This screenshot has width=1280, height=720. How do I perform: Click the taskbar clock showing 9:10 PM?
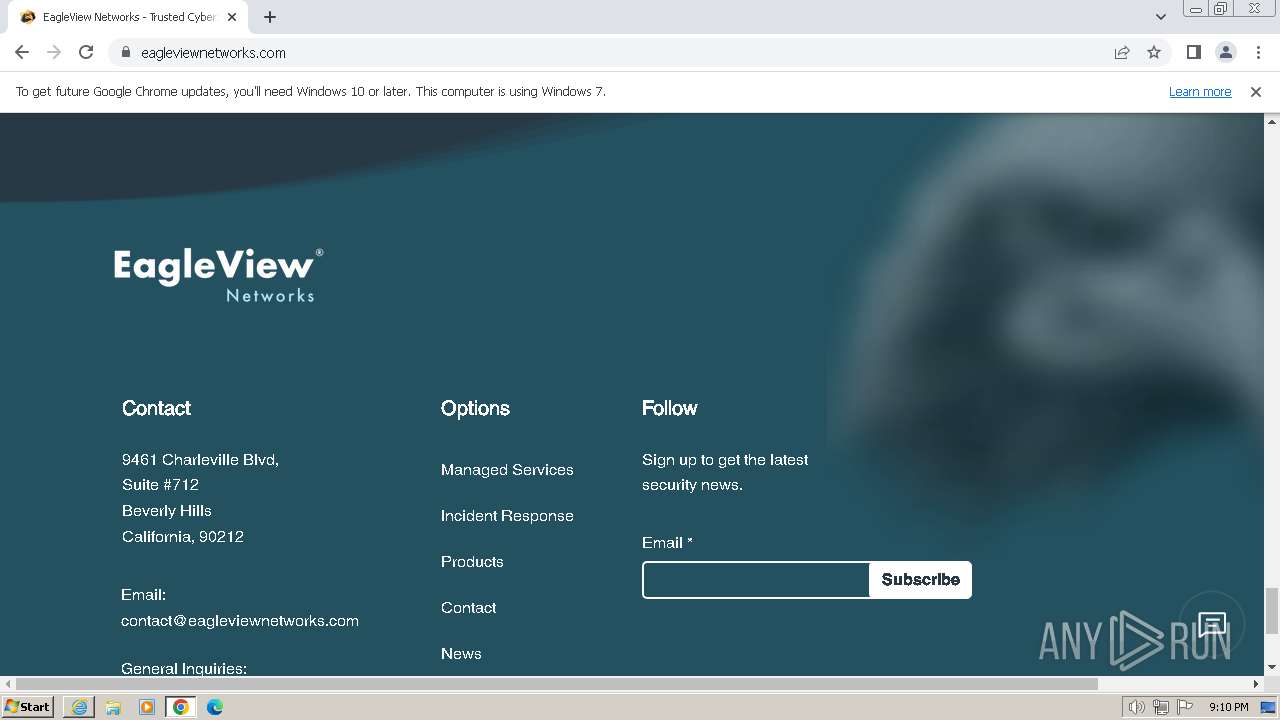pos(1228,707)
